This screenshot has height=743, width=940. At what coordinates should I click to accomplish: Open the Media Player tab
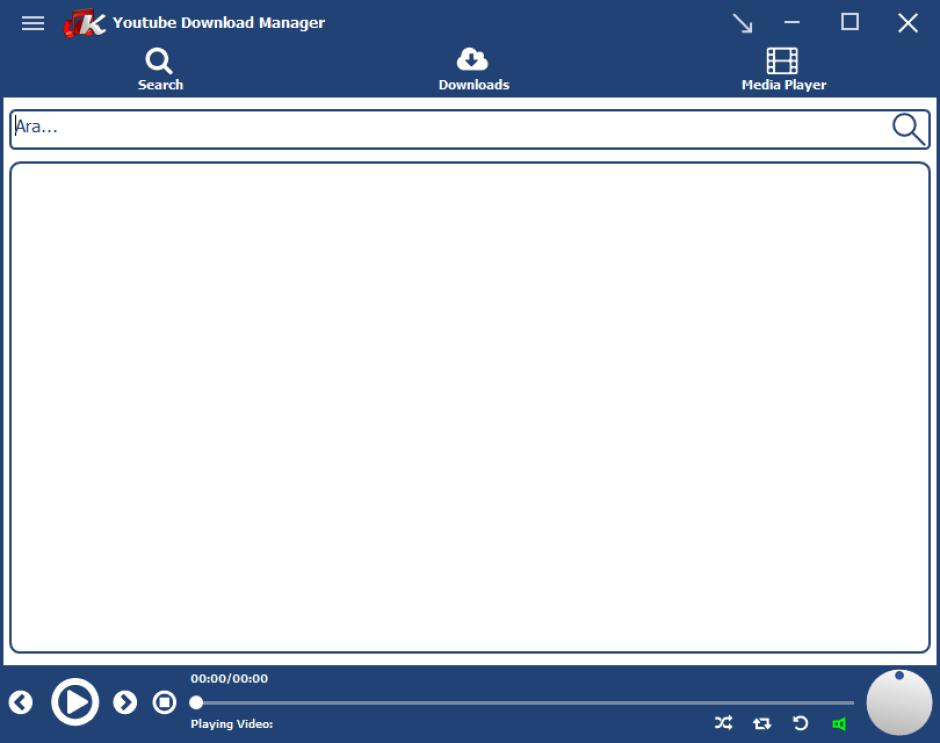(783, 70)
